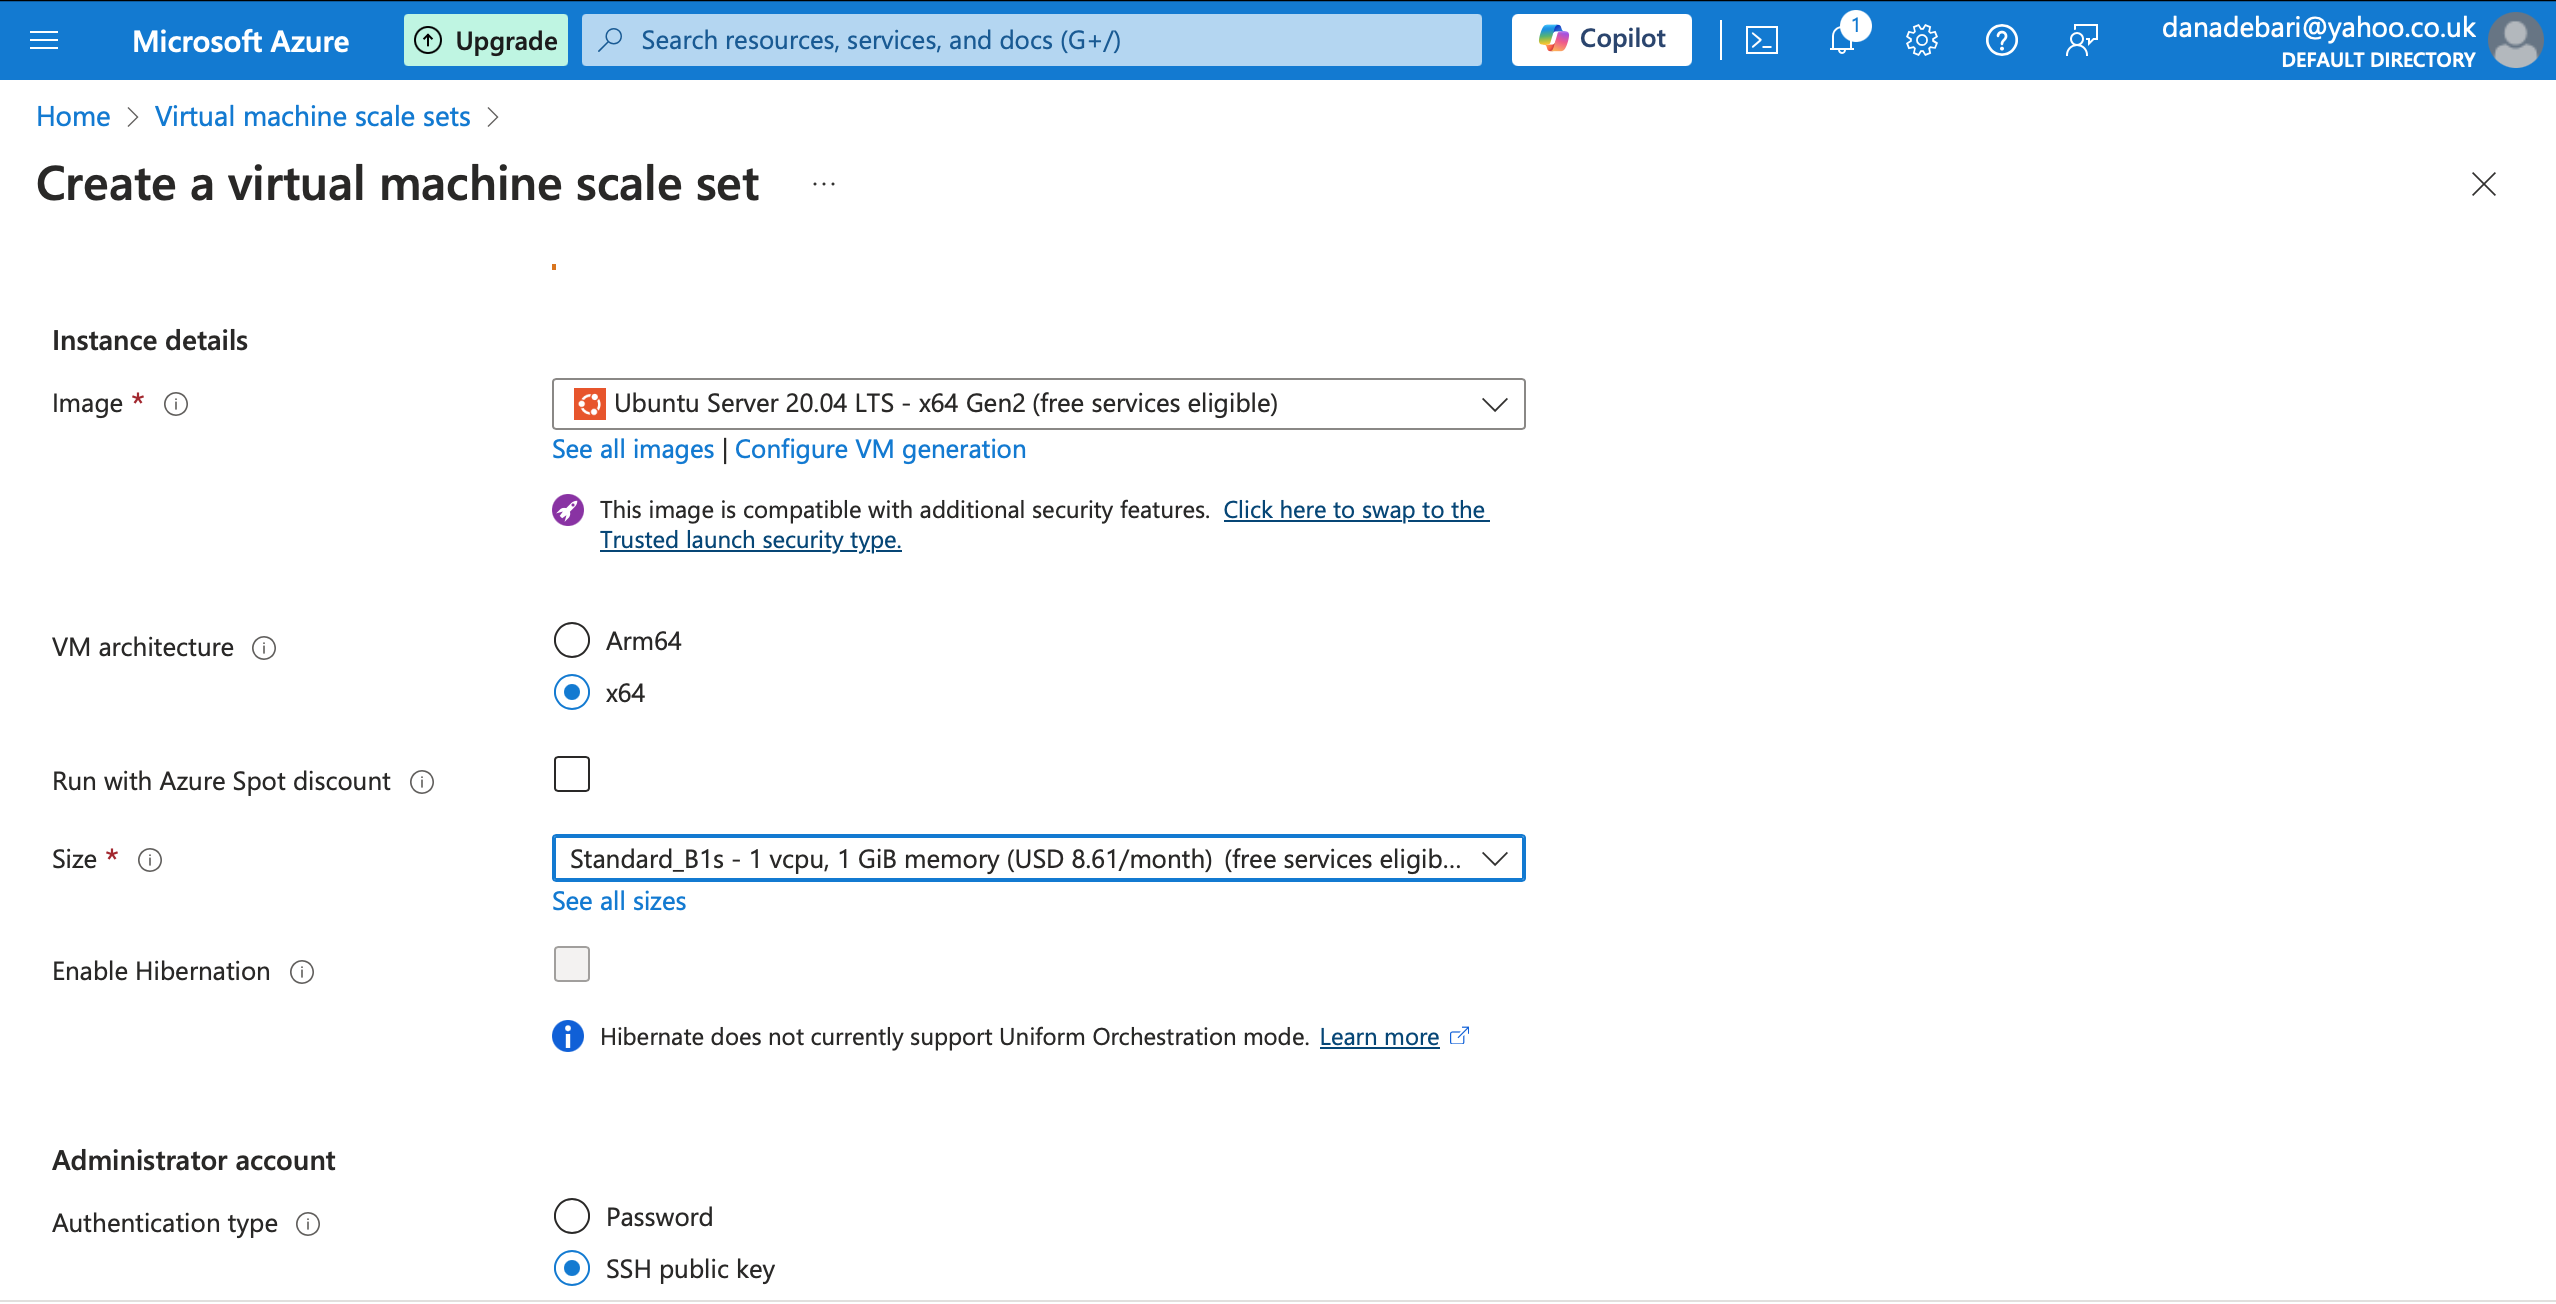
Task: Open the hamburger portal menu
Action: pyautogui.click(x=44, y=40)
